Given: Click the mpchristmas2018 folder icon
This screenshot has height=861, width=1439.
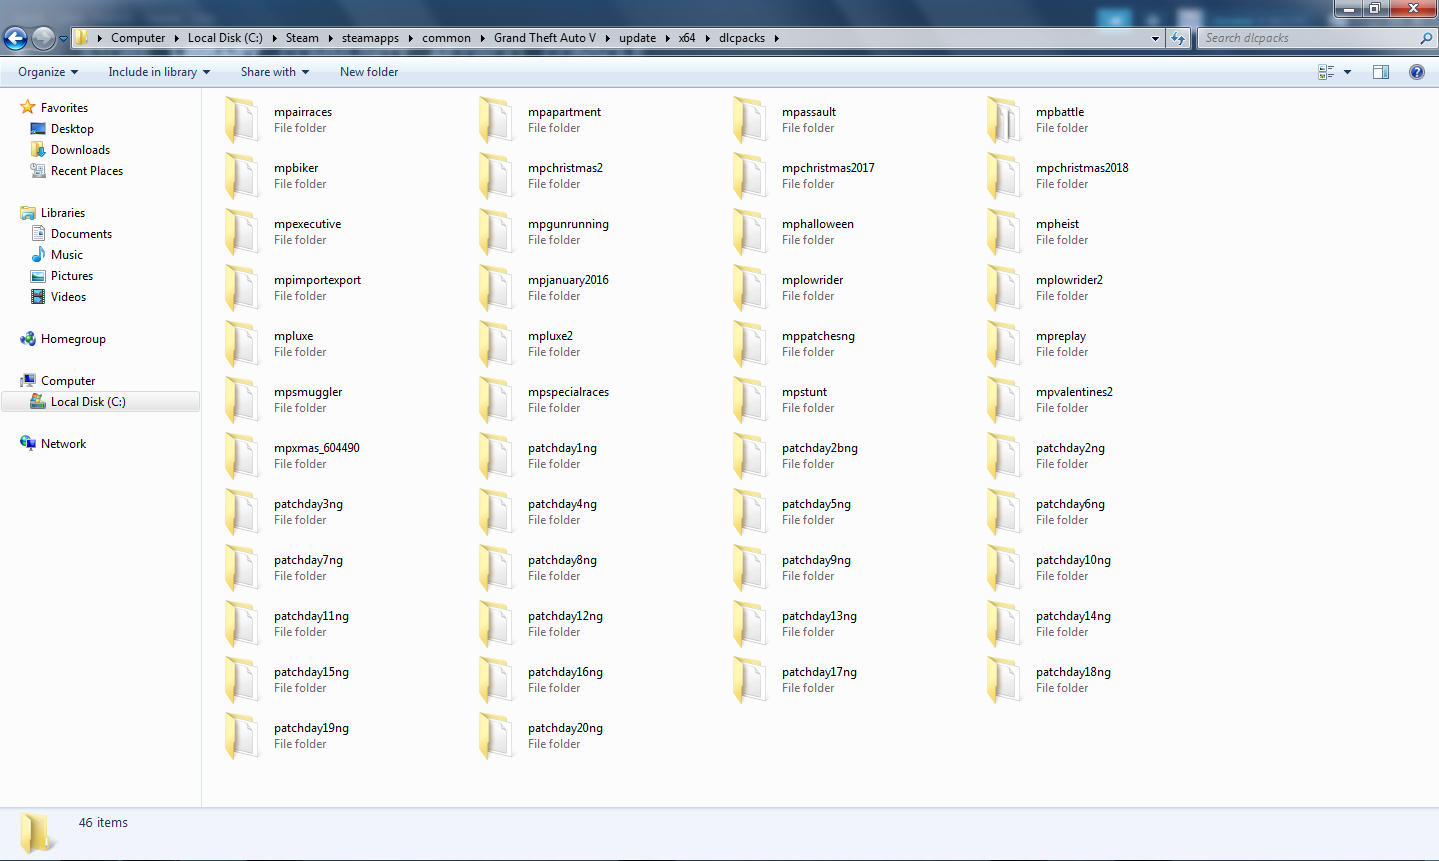Looking at the screenshot, I should point(1004,176).
